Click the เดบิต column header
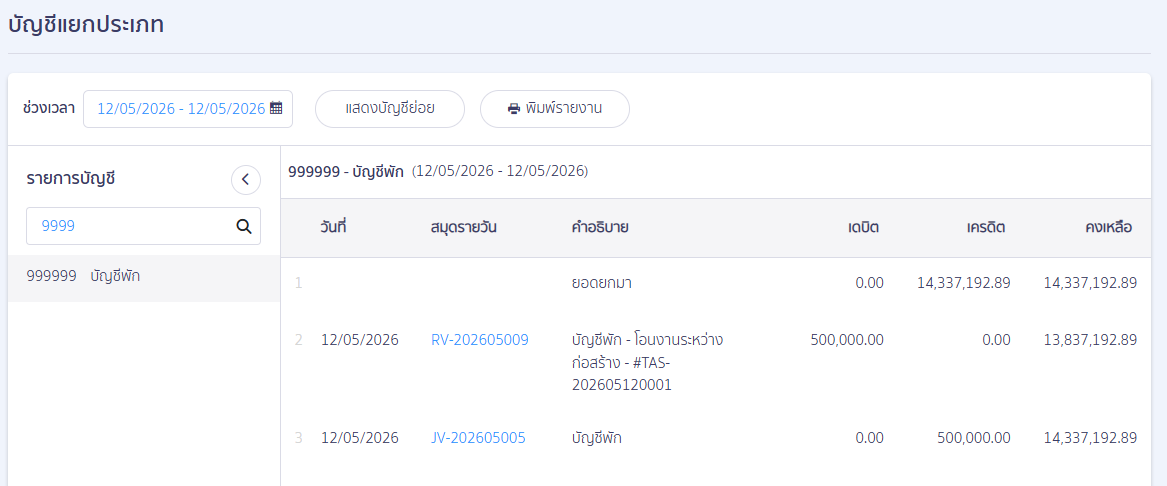The height and width of the screenshot is (486, 1167). 863,228
